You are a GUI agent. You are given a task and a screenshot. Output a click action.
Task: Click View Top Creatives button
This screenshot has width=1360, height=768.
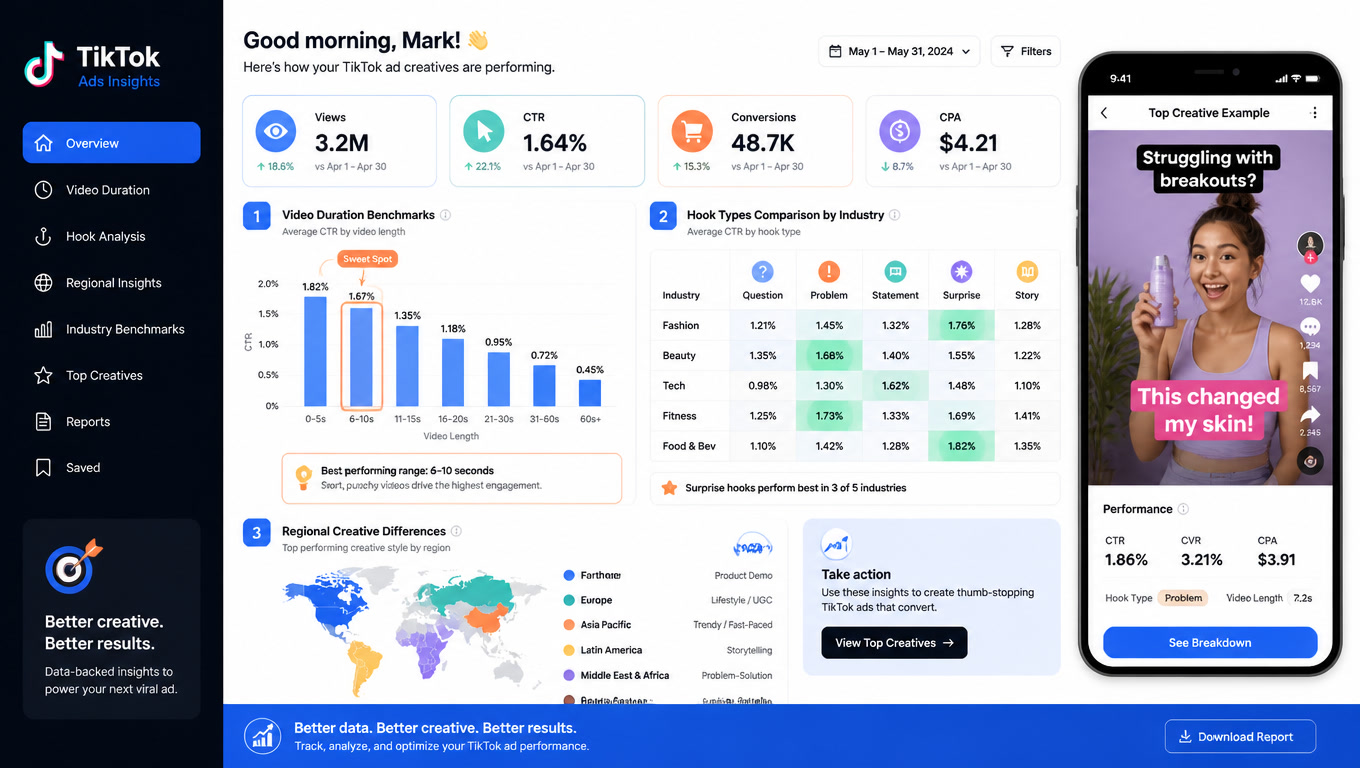click(x=894, y=643)
